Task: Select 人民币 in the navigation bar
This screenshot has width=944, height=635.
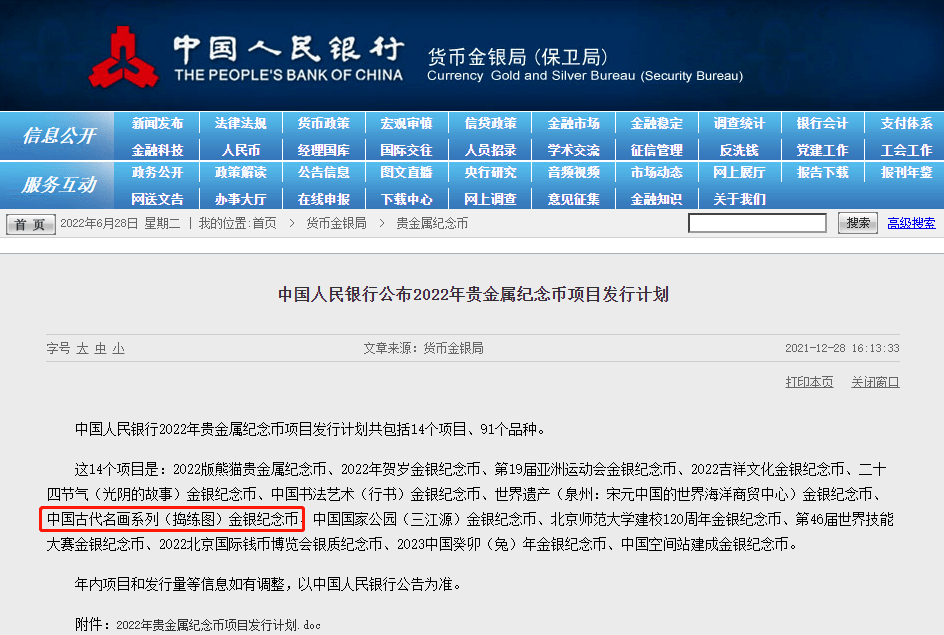Action: [240, 150]
